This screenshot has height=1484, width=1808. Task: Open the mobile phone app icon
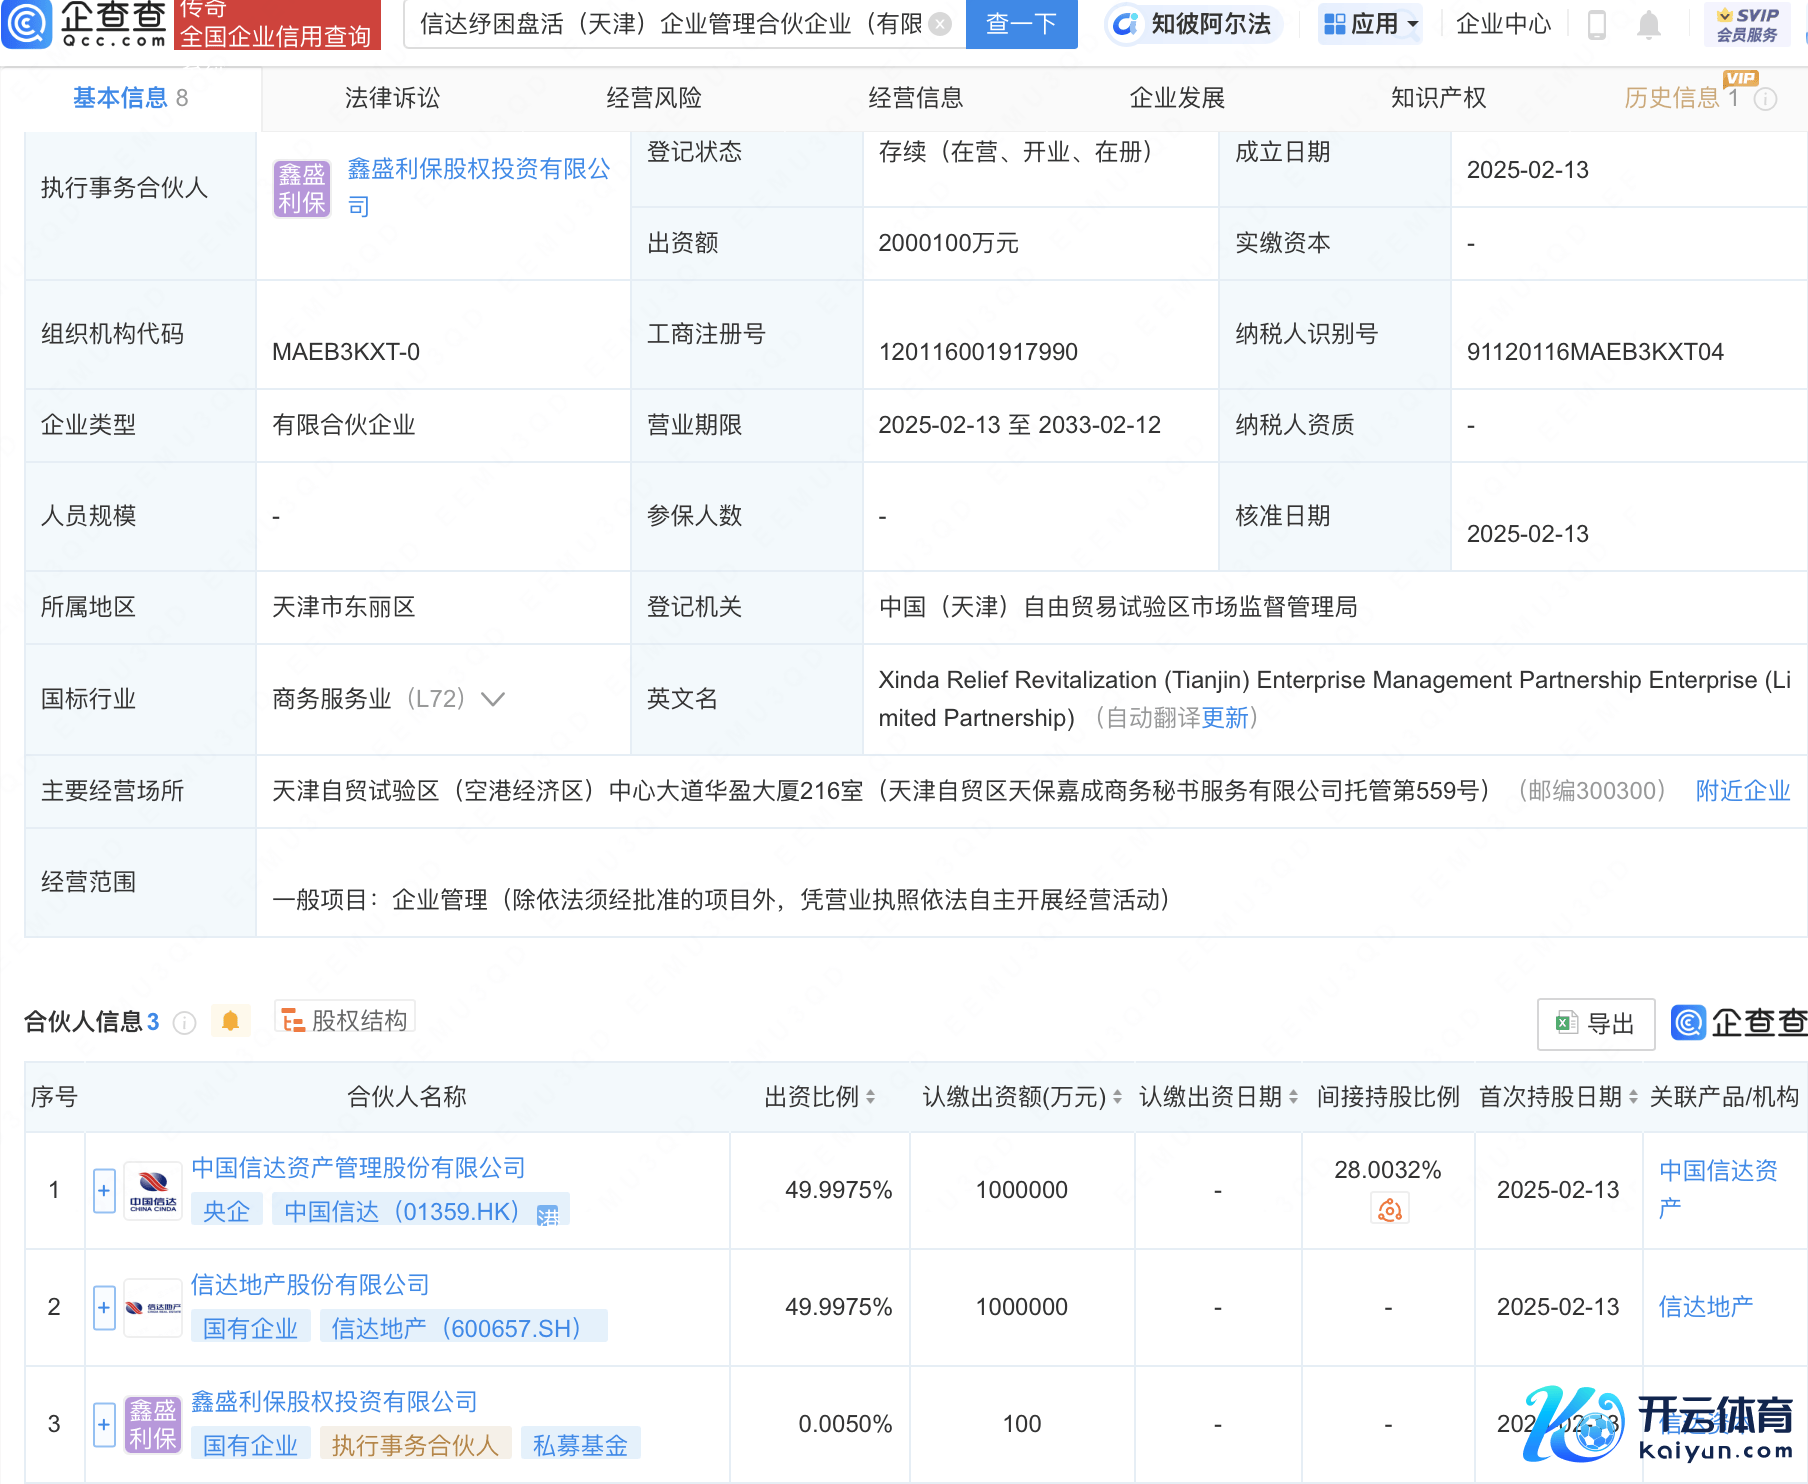coord(1596,24)
